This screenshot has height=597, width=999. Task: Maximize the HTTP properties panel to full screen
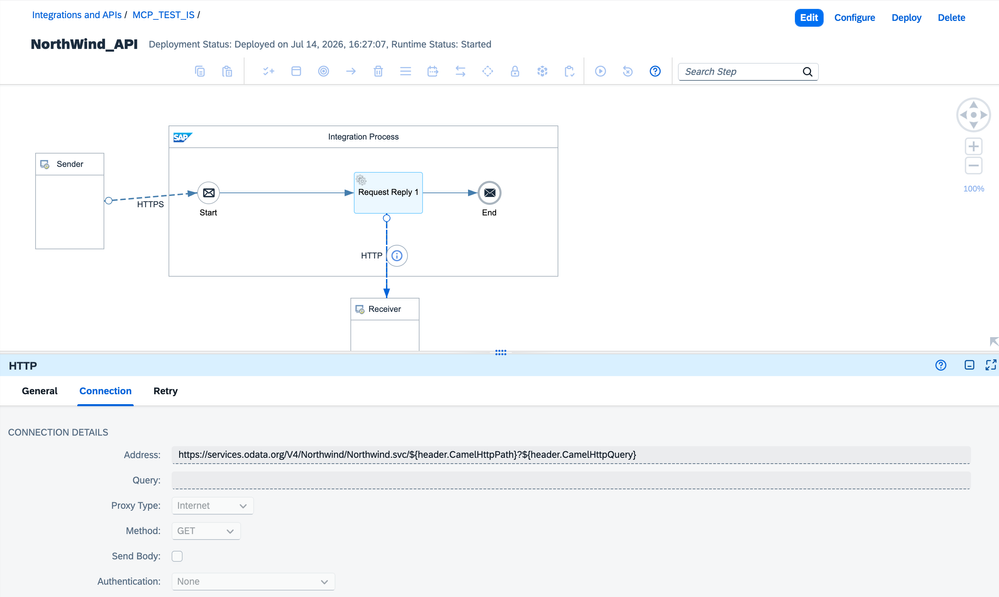tap(991, 365)
